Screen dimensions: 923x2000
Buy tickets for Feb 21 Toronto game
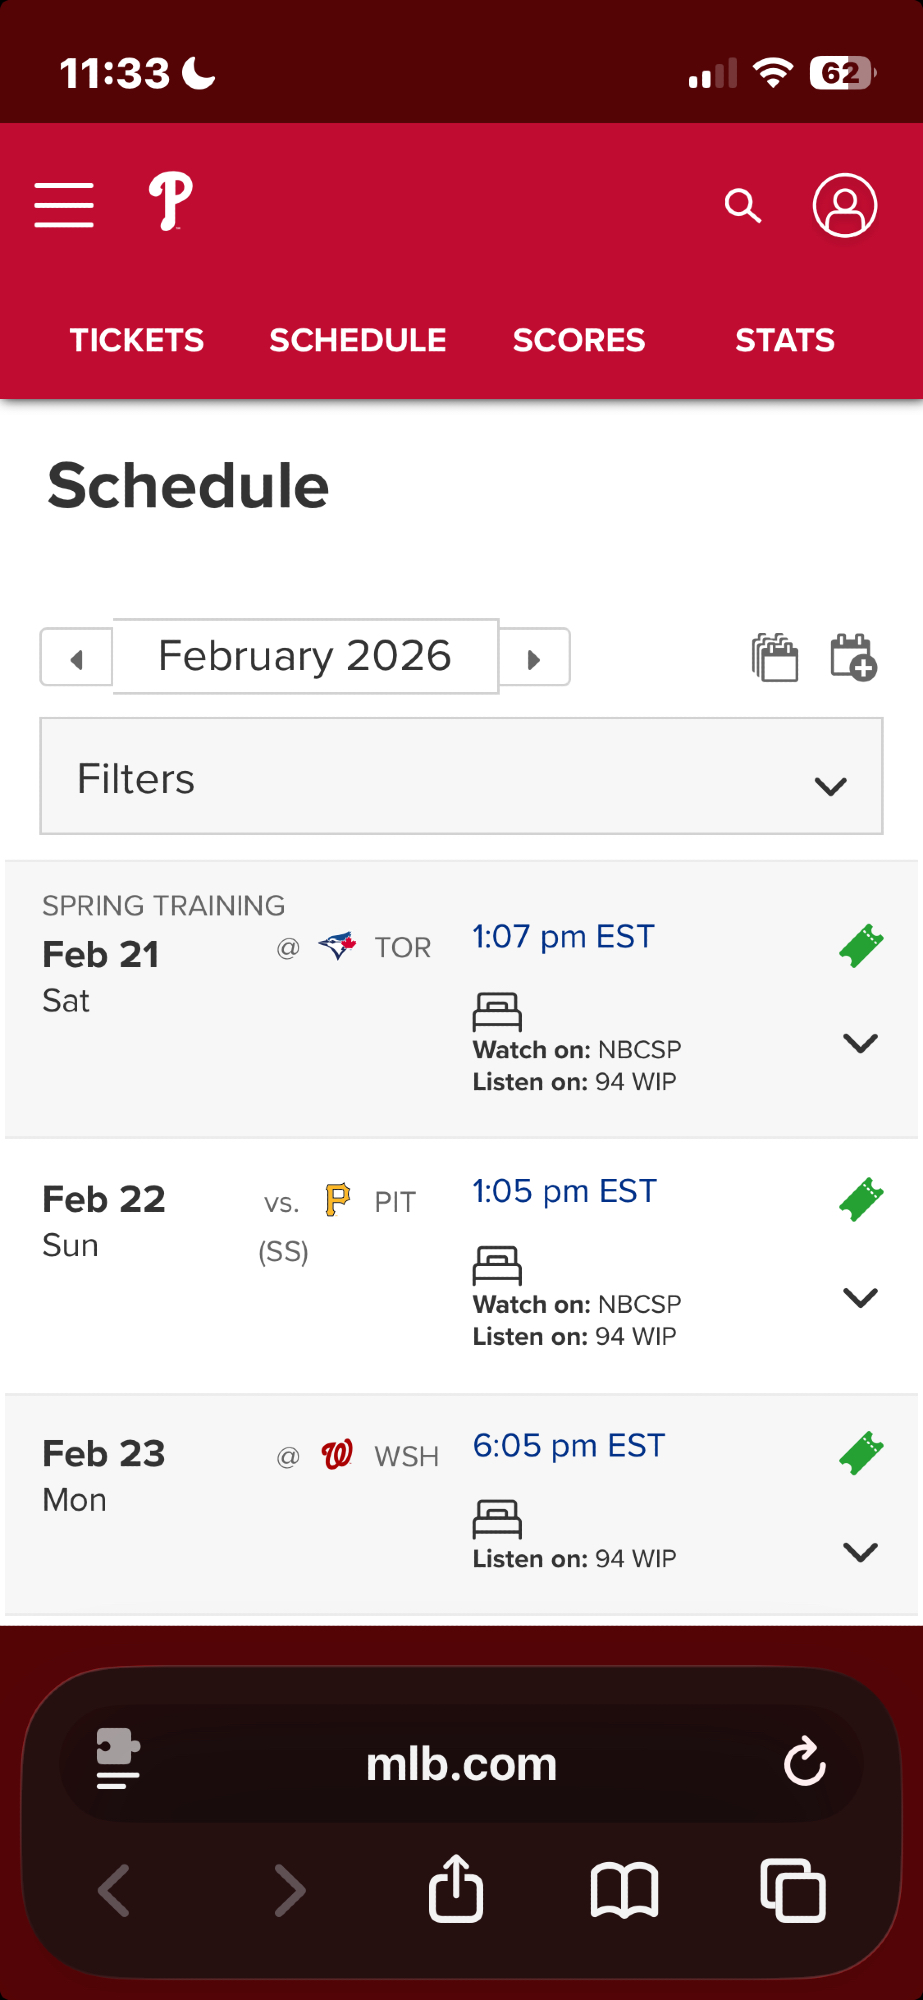(861, 945)
